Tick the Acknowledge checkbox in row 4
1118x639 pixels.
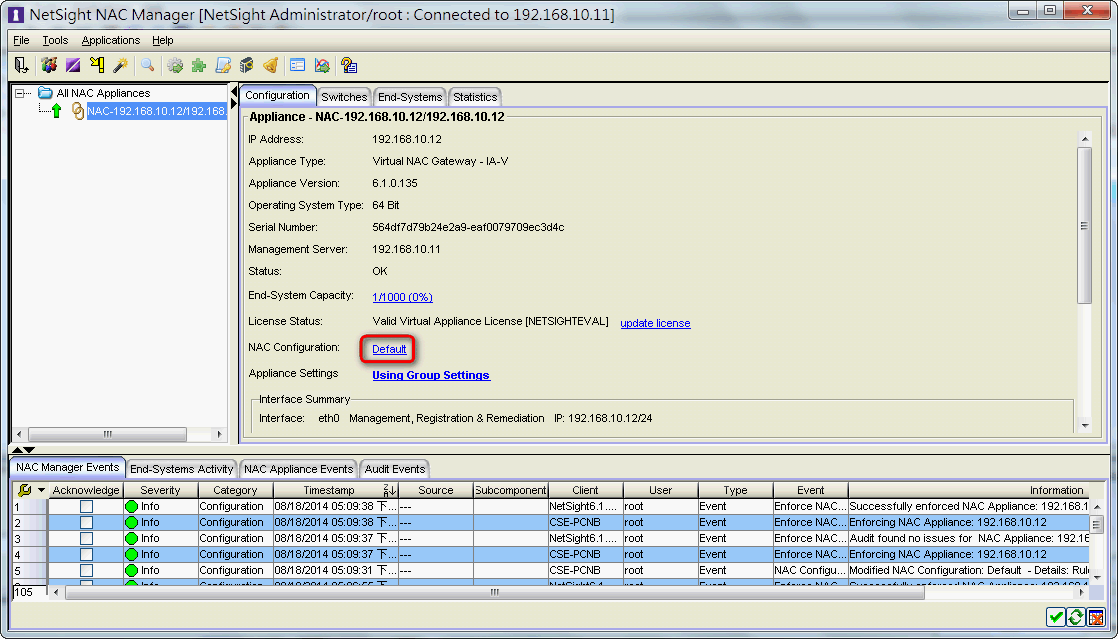click(x=86, y=554)
